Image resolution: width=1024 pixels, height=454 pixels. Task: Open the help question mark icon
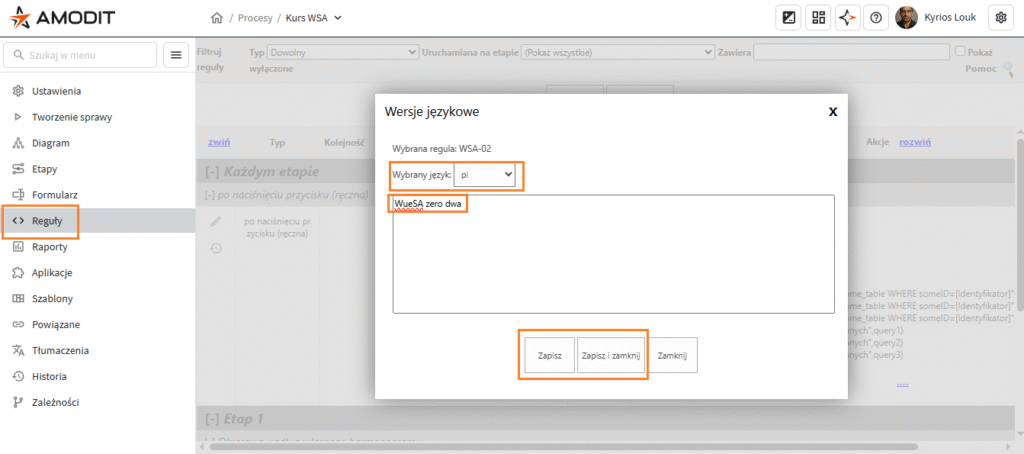coord(876,18)
